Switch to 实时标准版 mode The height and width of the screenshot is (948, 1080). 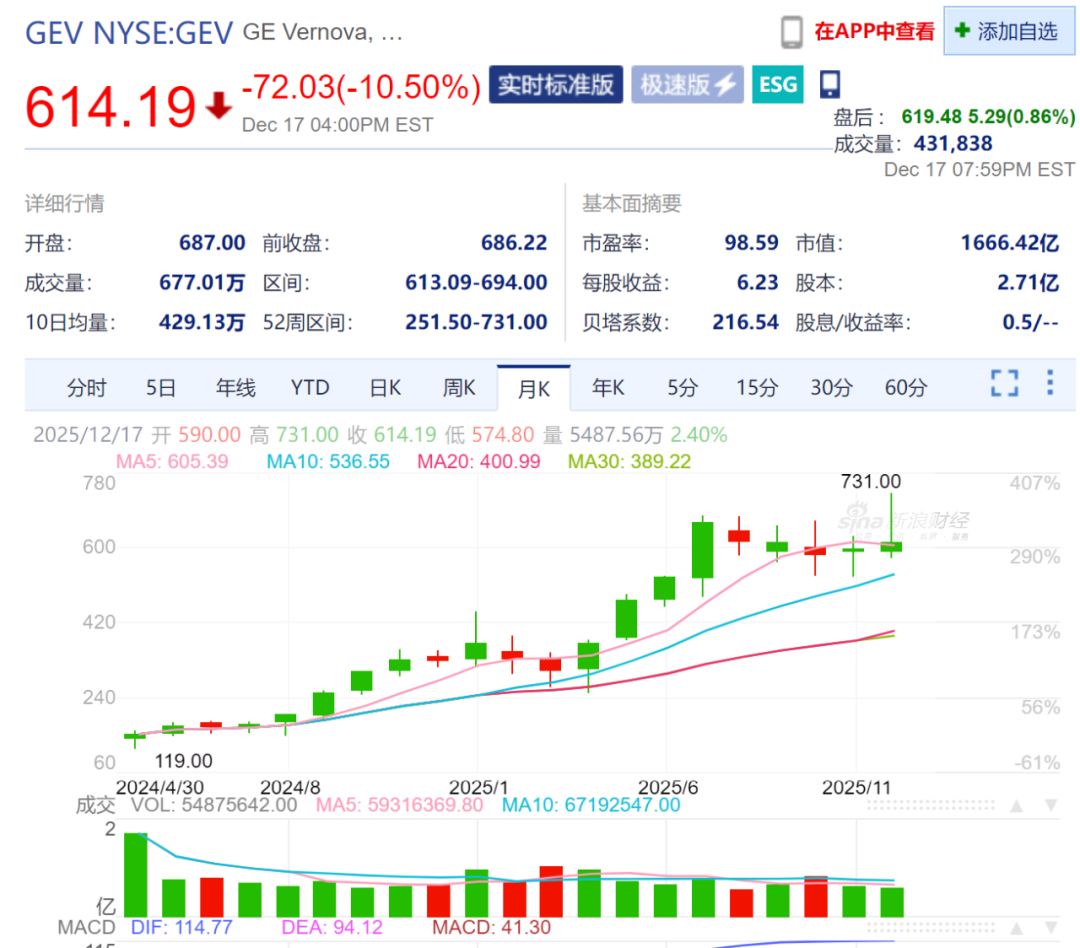(x=556, y=85)
